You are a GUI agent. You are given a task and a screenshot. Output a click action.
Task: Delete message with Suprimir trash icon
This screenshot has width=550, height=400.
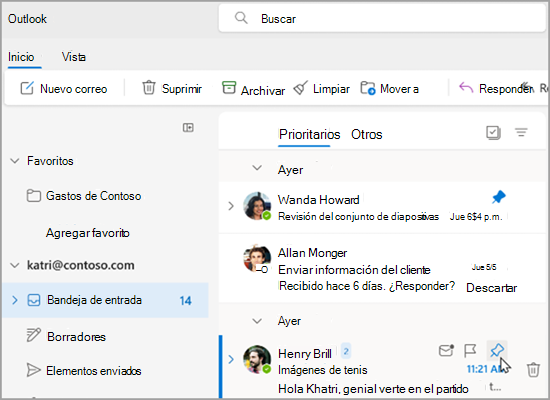click(149, 88)
